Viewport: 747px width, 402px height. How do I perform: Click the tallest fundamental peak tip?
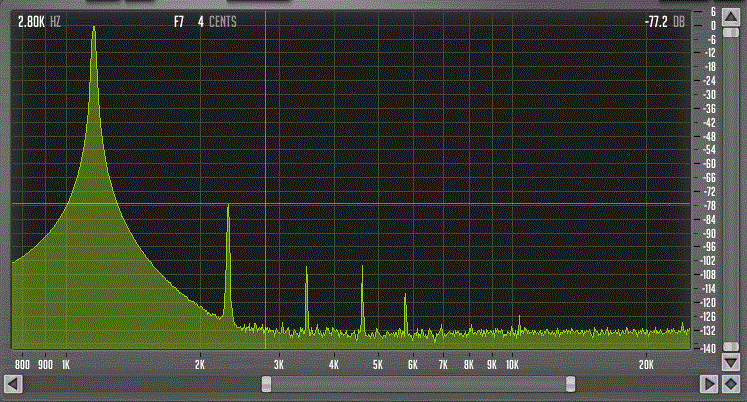pos(94,28)
